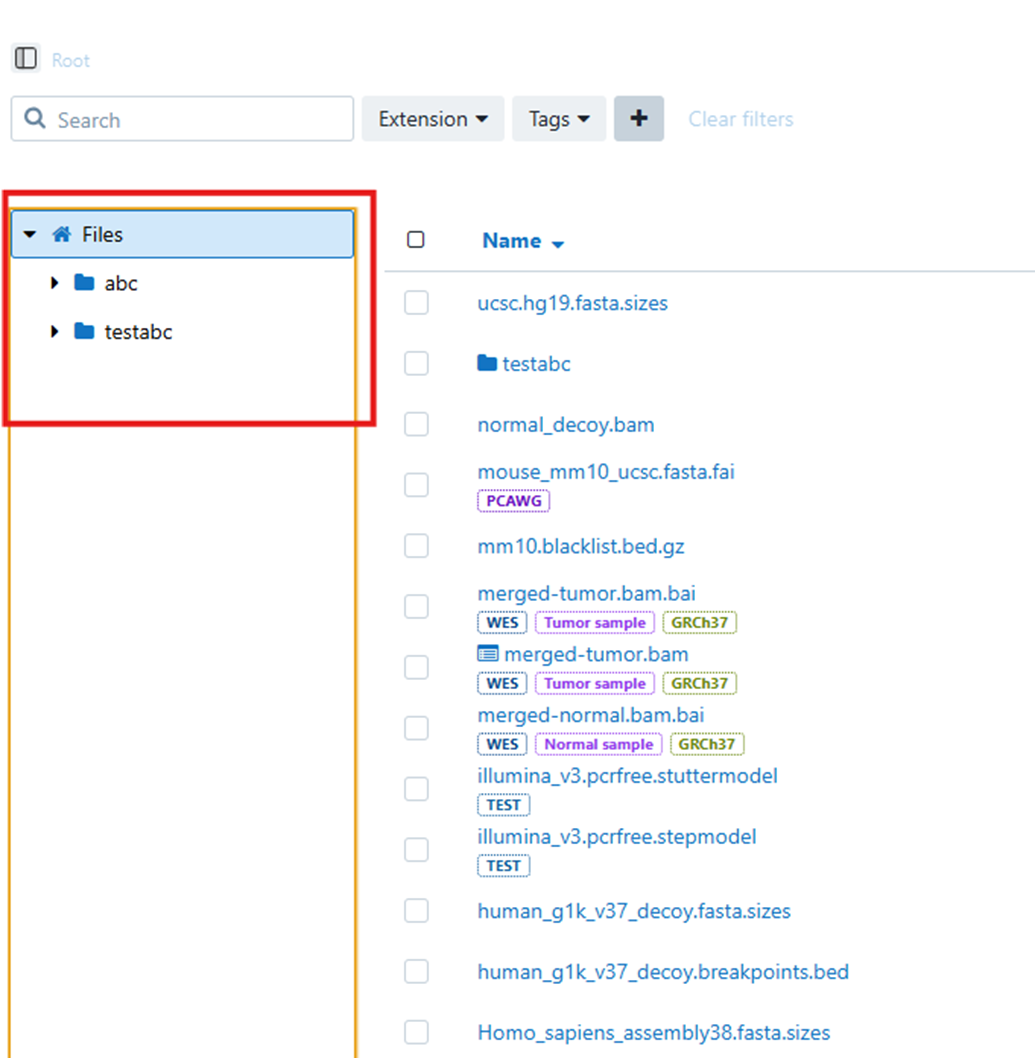Sort by the Name column header
Screen dimensions: 1035x1058
click(523, 241)
